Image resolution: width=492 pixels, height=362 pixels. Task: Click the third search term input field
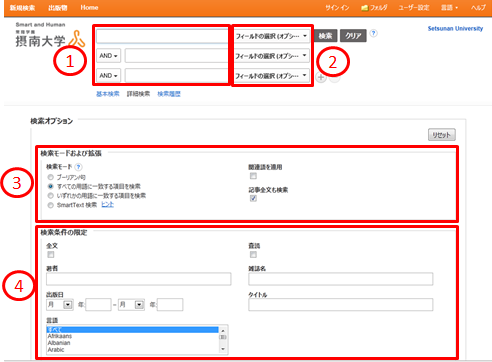tap(177, 76)
